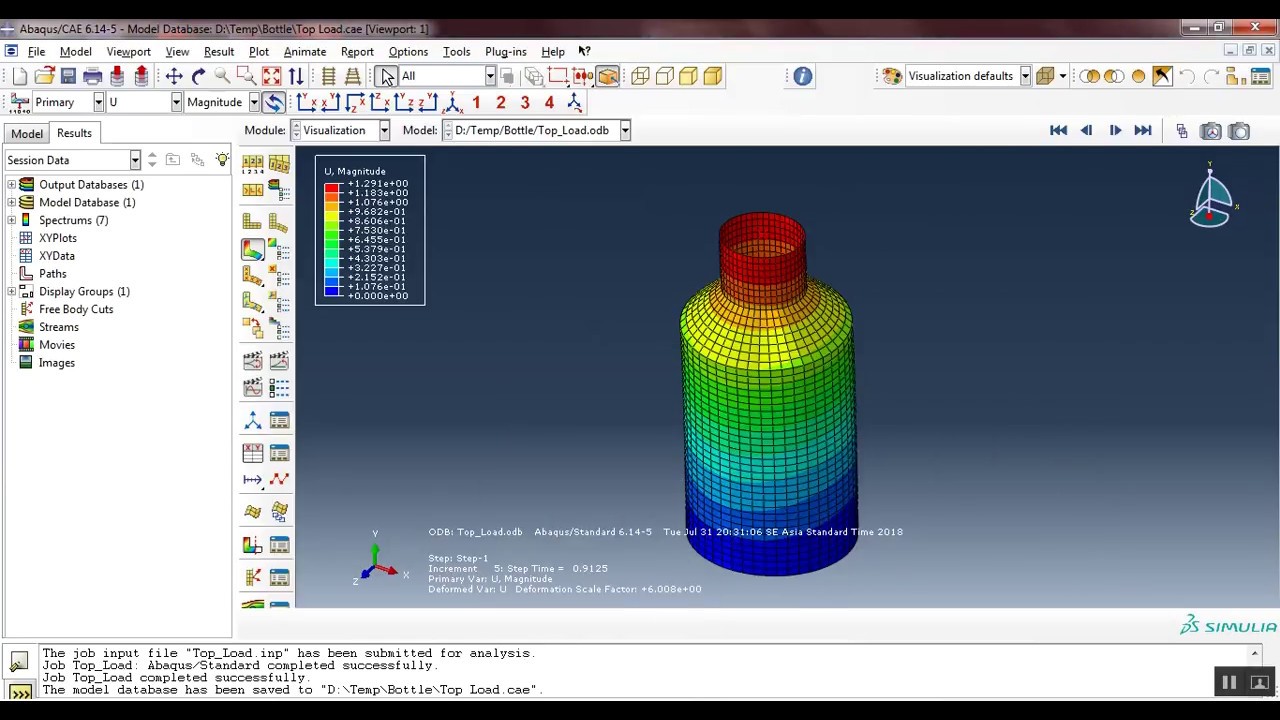
Task: Step to the previous frame
Action: [x=1086, y=131]
